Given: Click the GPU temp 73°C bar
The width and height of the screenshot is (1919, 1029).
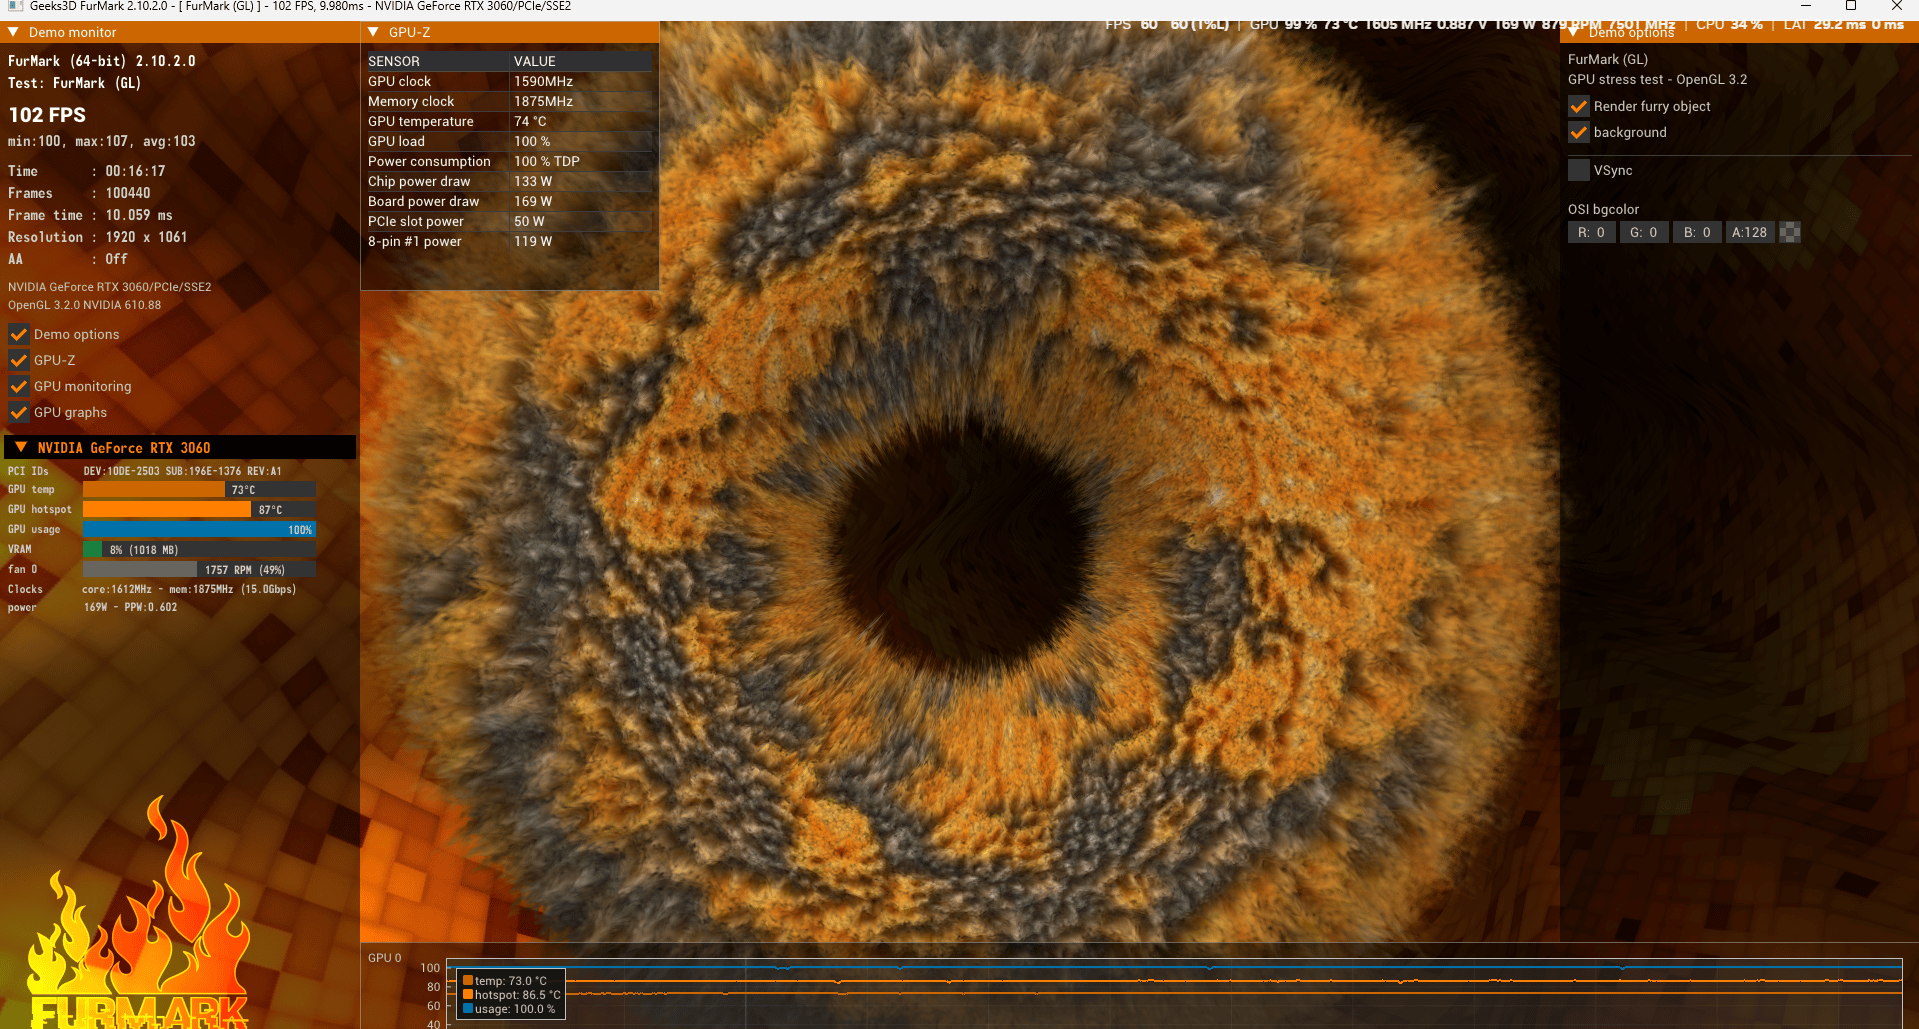Looking at the screenshot, I should (x=199, y=489).
